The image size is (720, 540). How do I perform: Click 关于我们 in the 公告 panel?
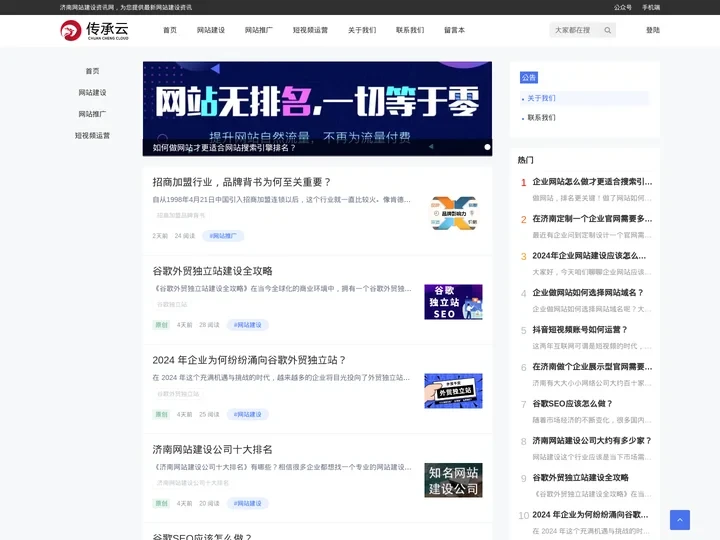(x=541, y=98)
